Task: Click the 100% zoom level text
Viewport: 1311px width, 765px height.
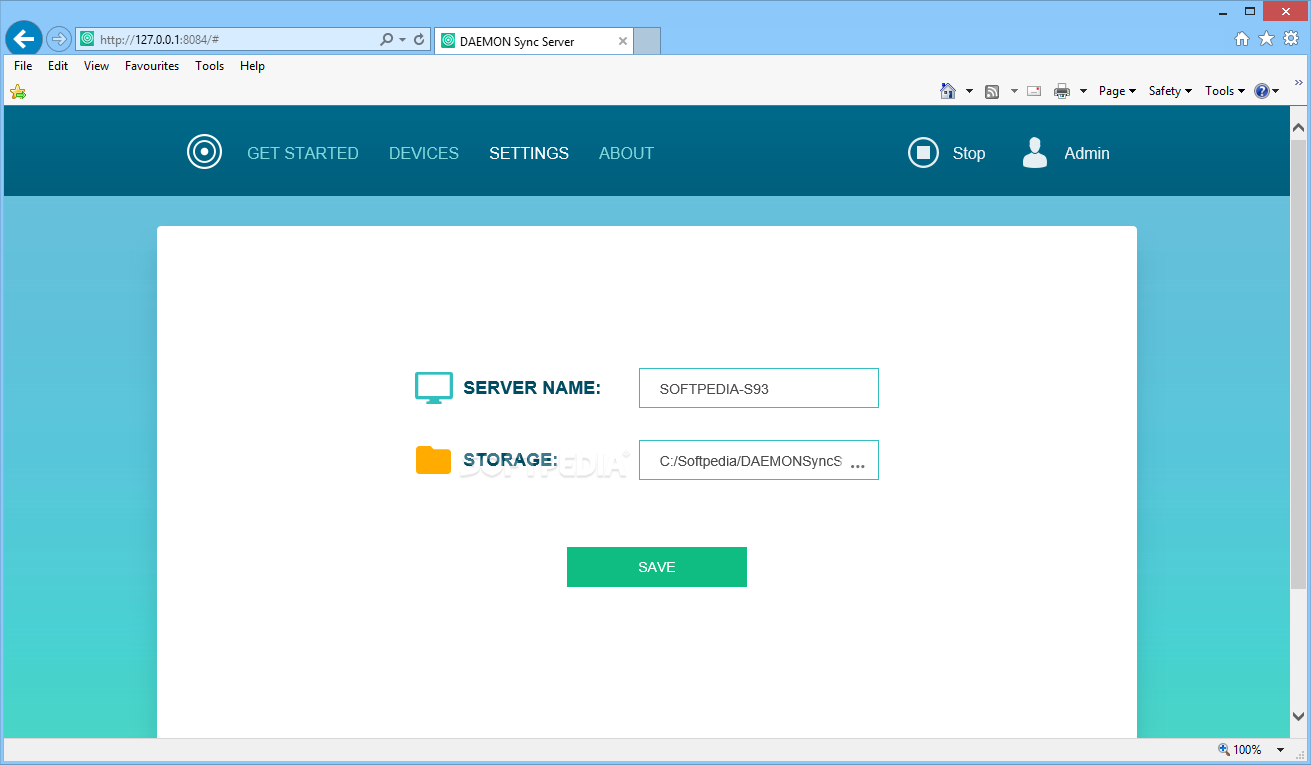Action: coord(1247,750)
